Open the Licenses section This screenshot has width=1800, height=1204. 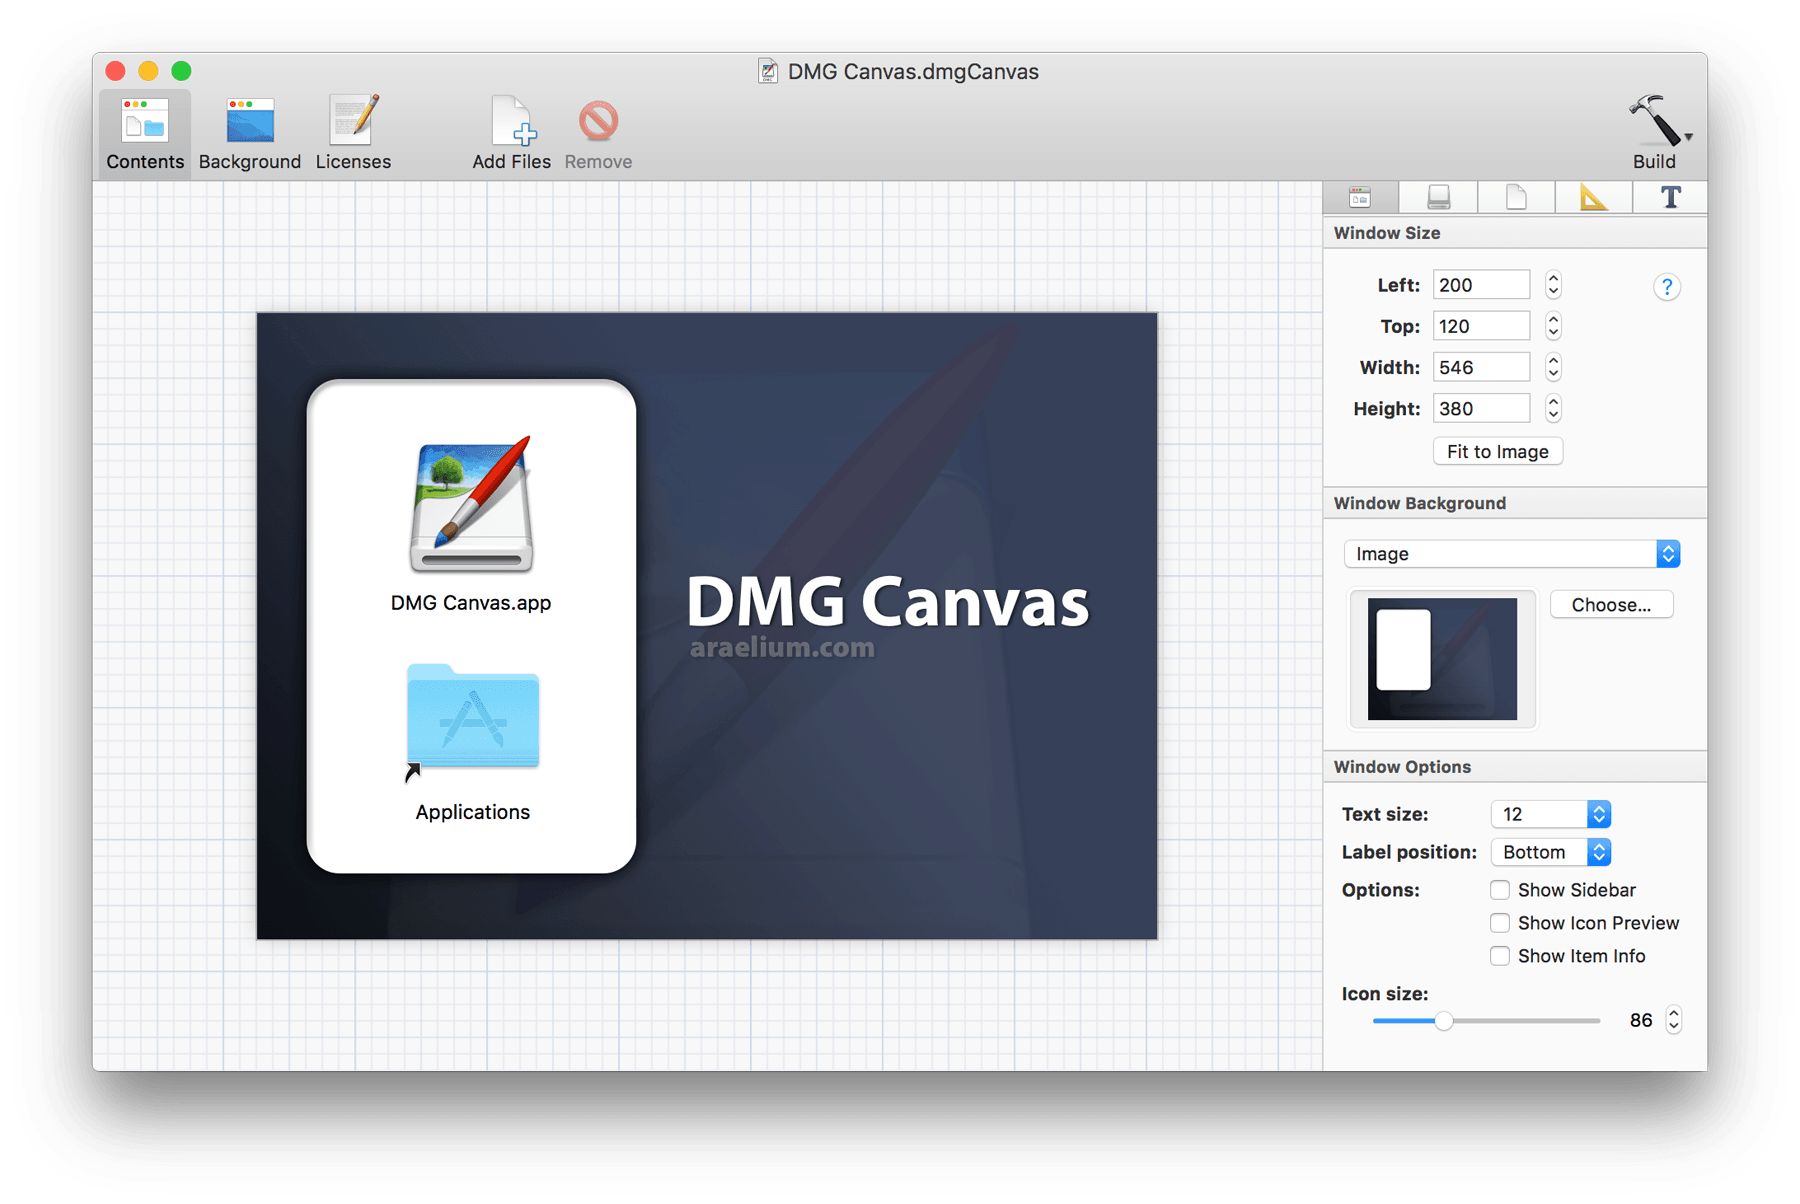pyautogui.click(x=352, y=130)
